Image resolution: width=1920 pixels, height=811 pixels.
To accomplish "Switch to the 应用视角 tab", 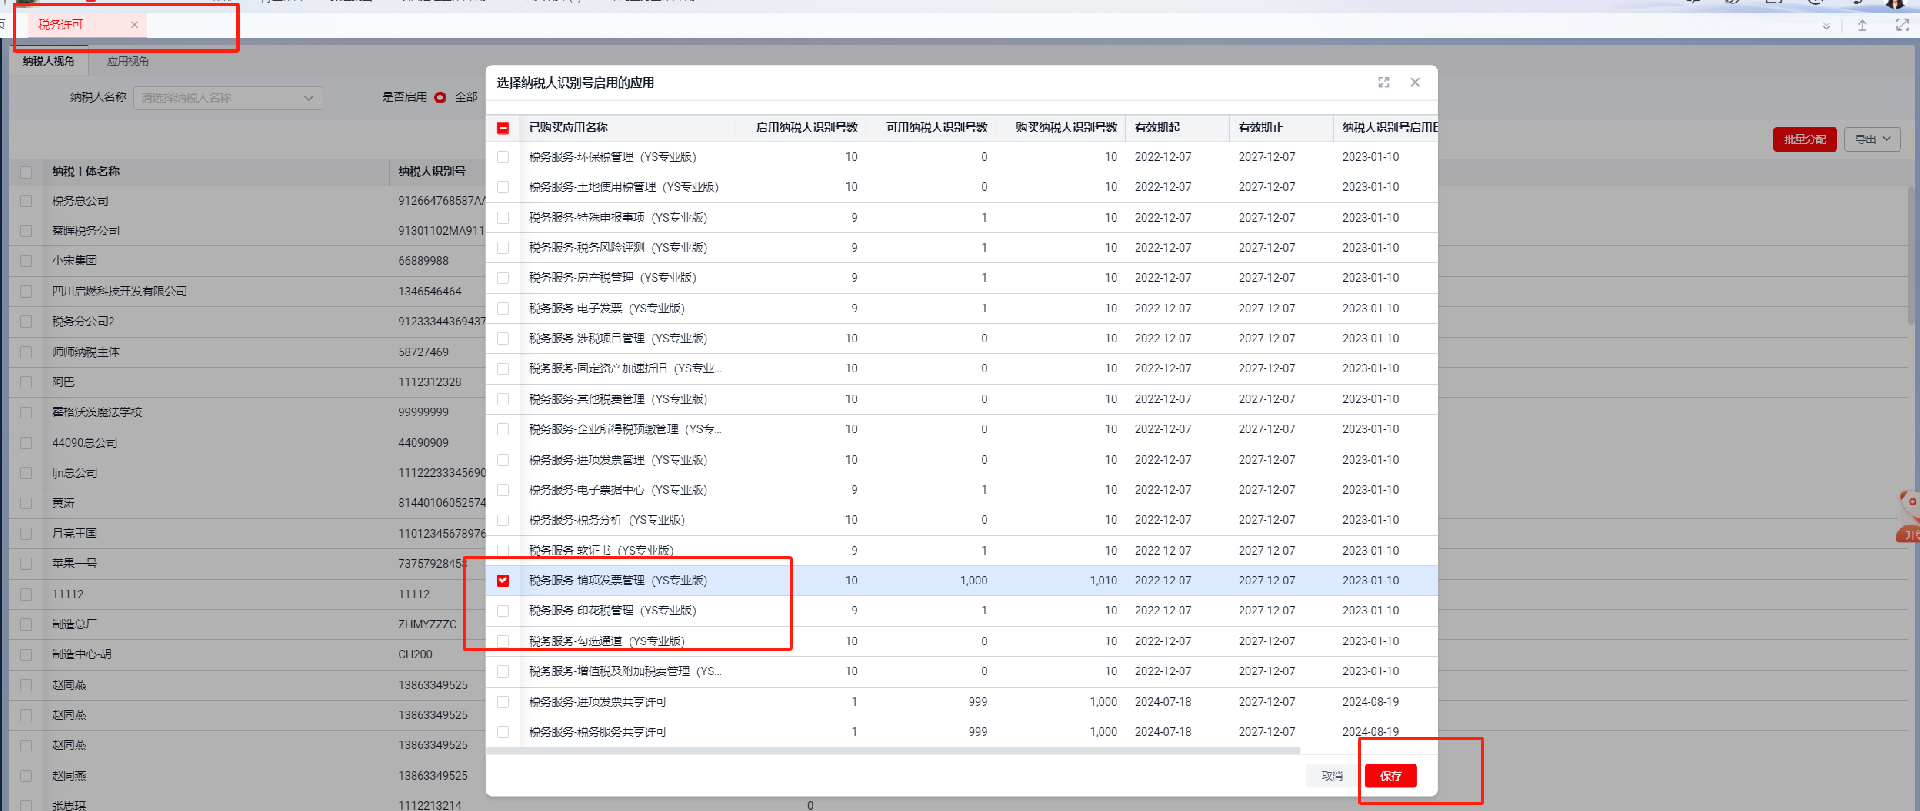I will point(128,62).
